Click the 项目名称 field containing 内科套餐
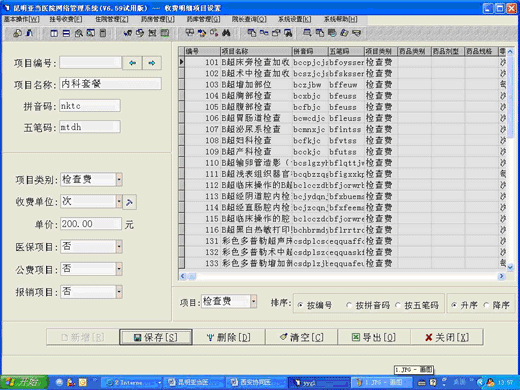 click(x=111, y=84)
